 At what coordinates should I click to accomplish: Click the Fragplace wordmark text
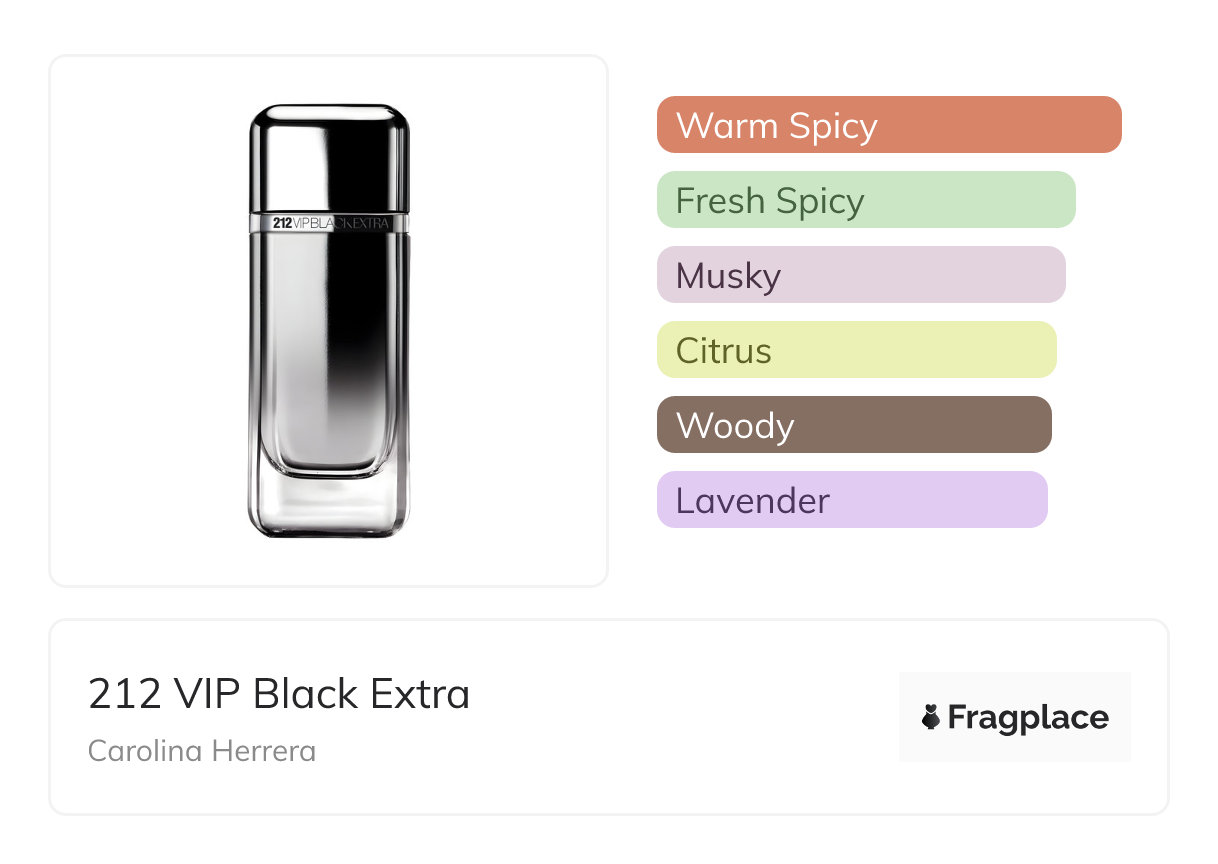tap(1028, 717)
